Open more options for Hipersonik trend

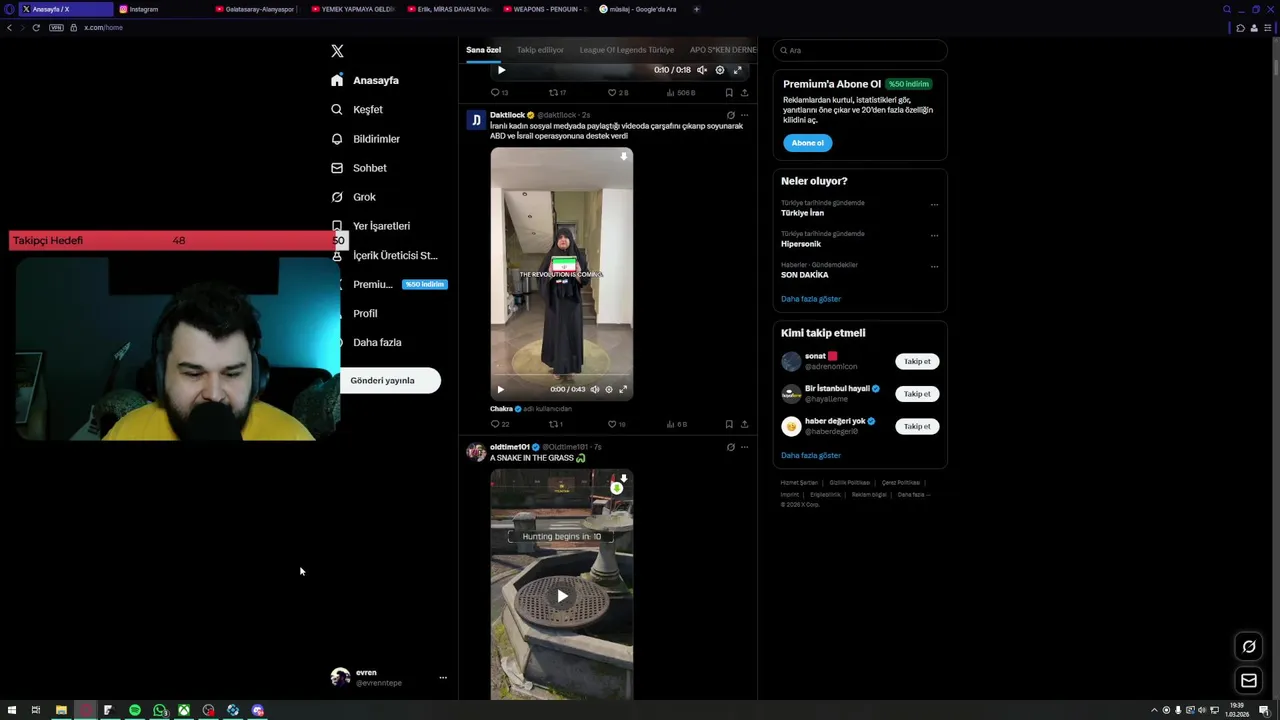pos(934,236)
